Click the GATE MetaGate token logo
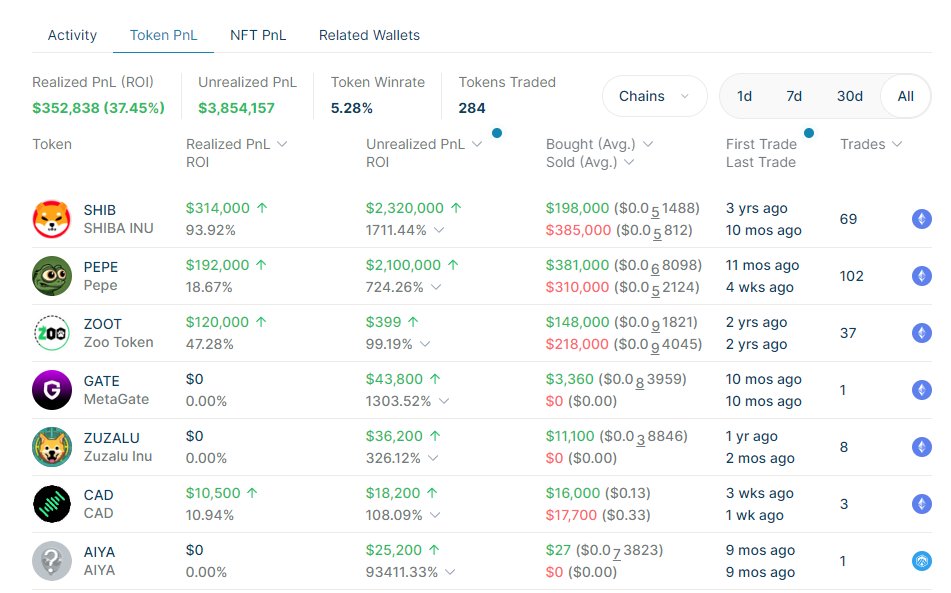 52,390
